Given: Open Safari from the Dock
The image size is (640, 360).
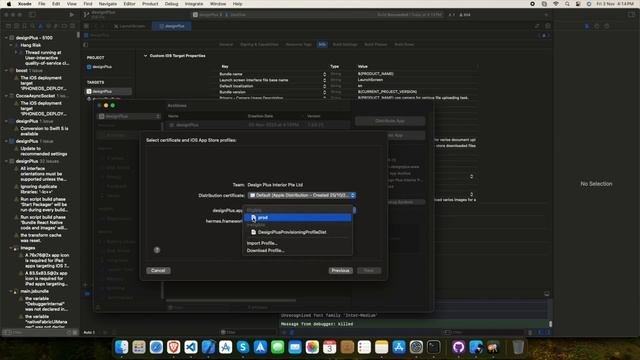Looking at the screenshot, I should pyautogui.click(x=156, y=347).
